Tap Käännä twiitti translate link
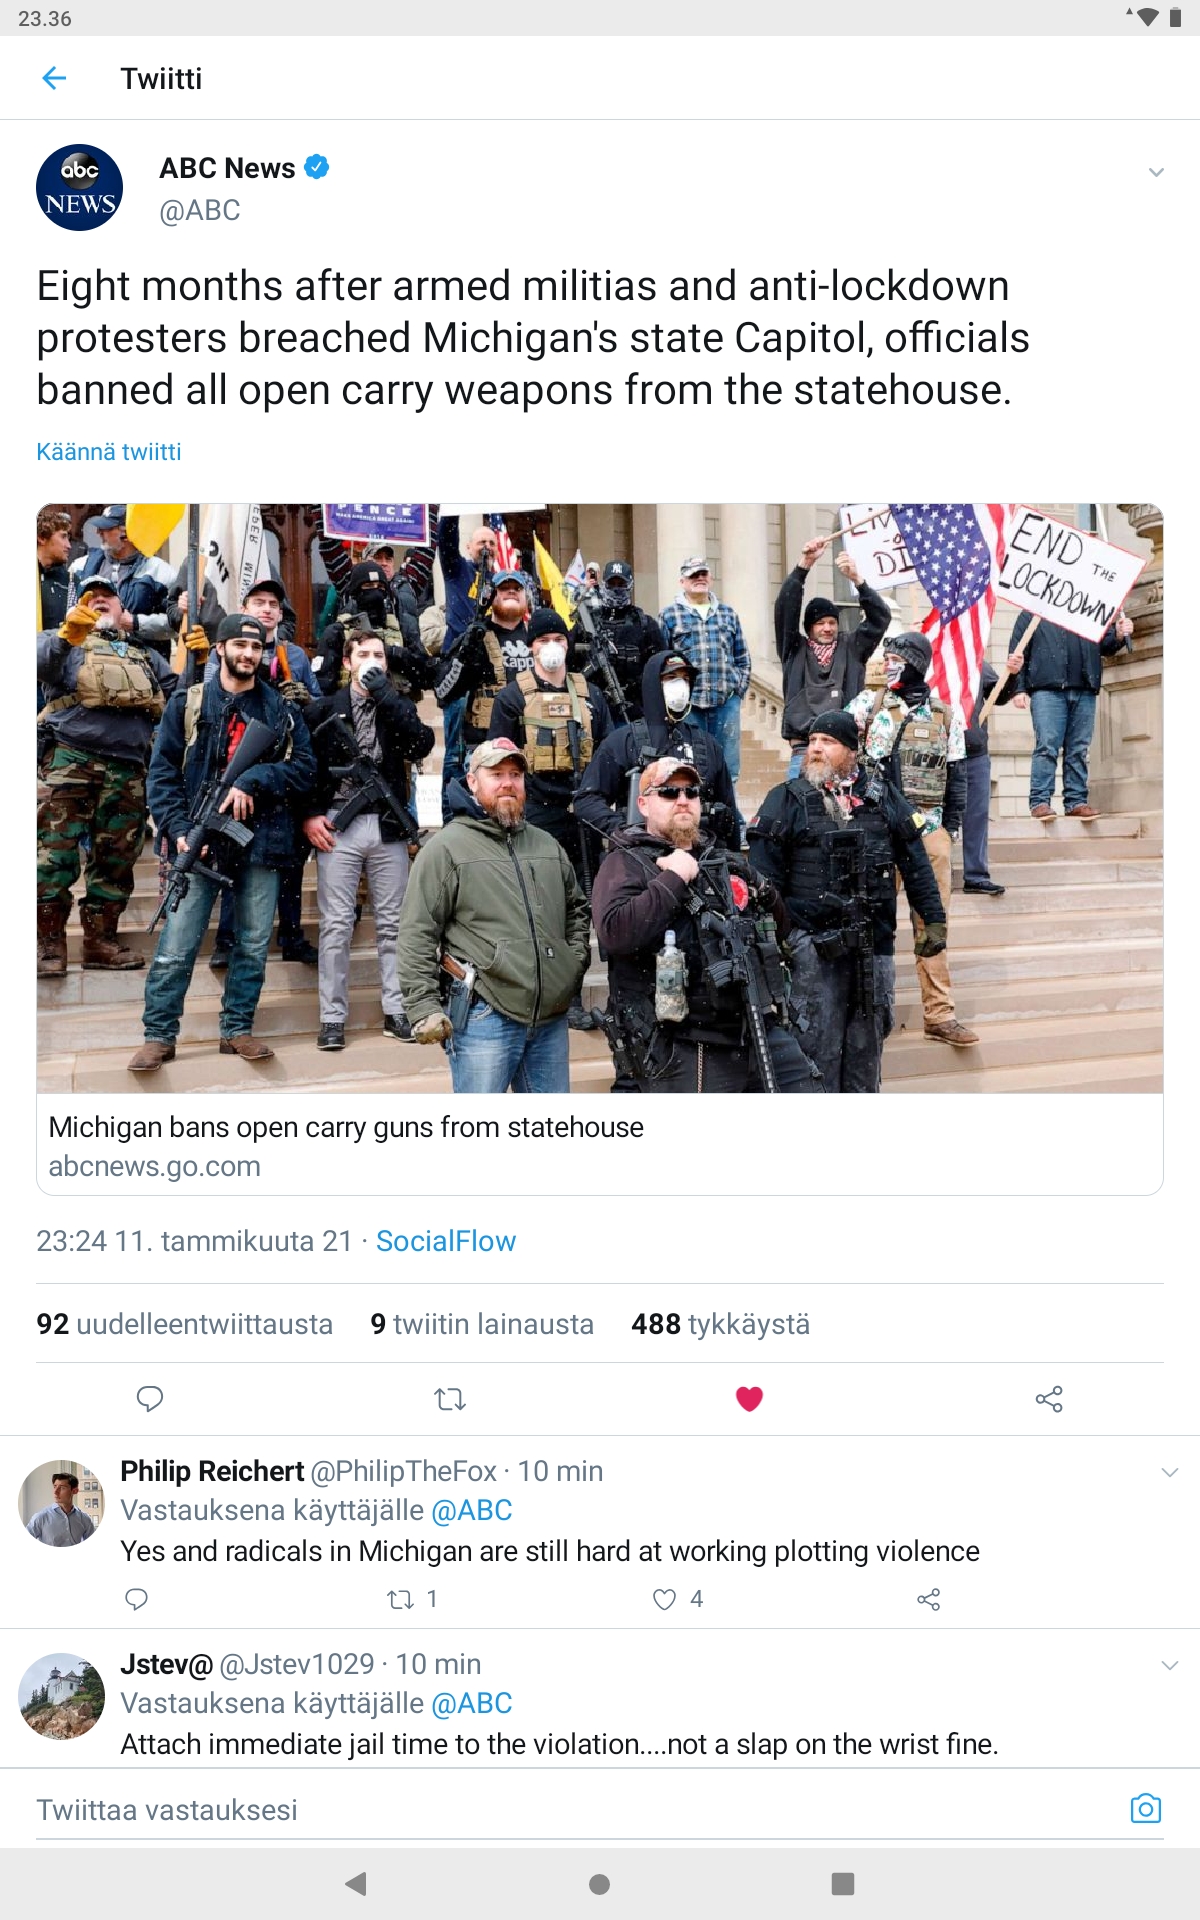Screen dimensions: 1200x1920 [x=109, y=452]
